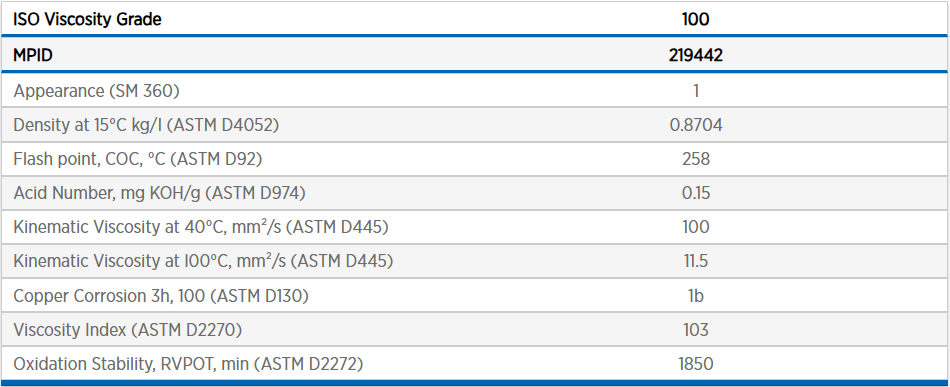Screen dimensions: 950x387
Task: Select the Appearance (SM 360) row
Action: (475, 91)
